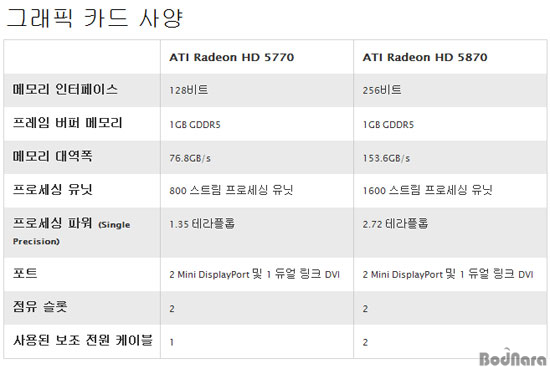Click the 프로세싱 유닛 row label
The height and width of the screenshot is (369, 550).
pyautogui.click(x=53, y=189)
